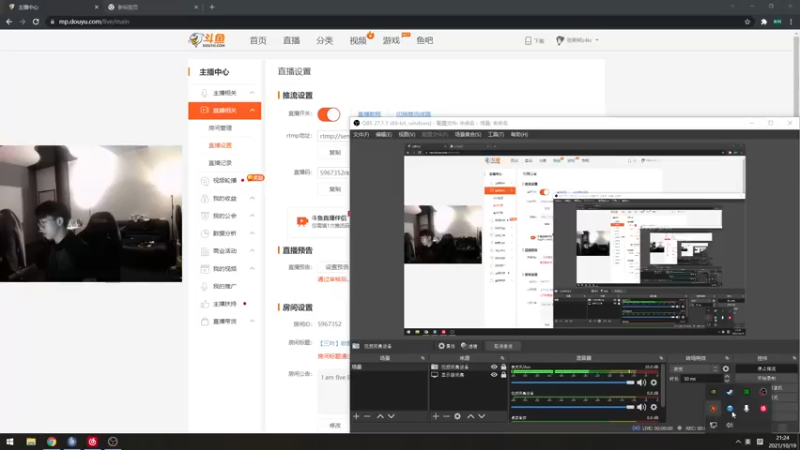Add a new source with plus icon
Screen dimensions: 800x450
(436, 416)
